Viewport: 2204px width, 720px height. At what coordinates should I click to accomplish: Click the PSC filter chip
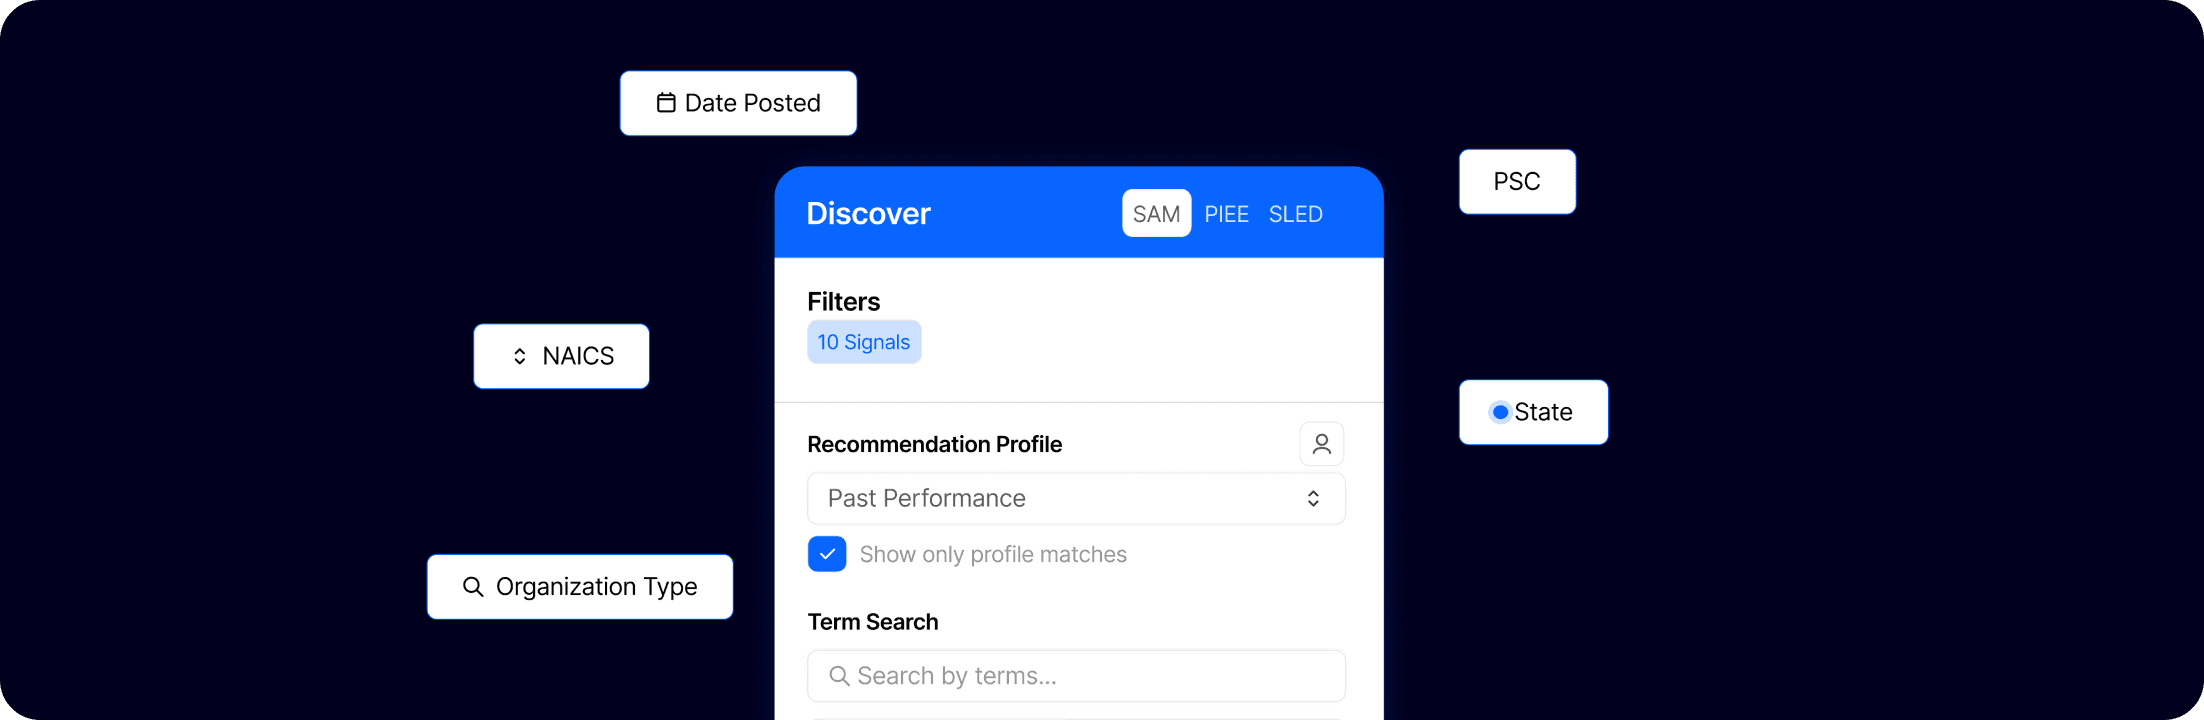[1517, 182]
